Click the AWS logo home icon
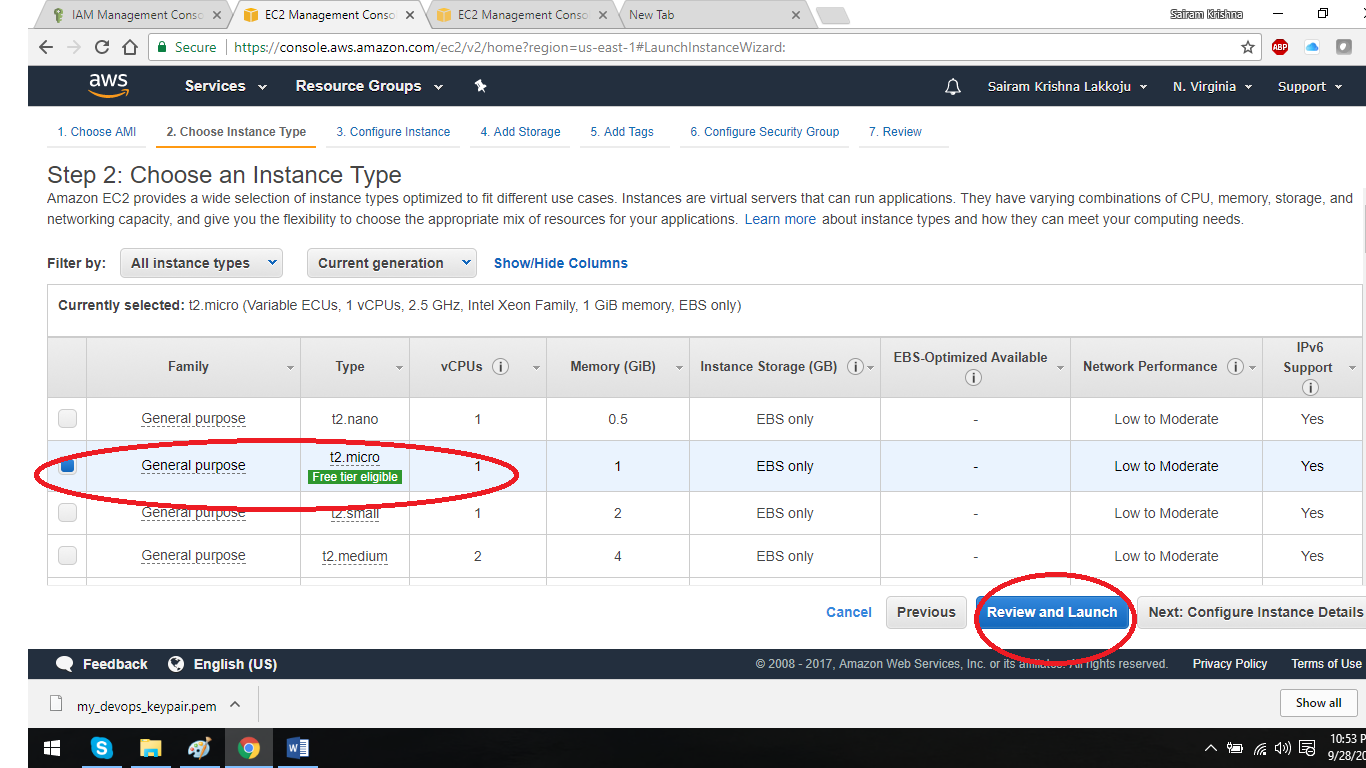1366x768 pixels. click(108, 86)
